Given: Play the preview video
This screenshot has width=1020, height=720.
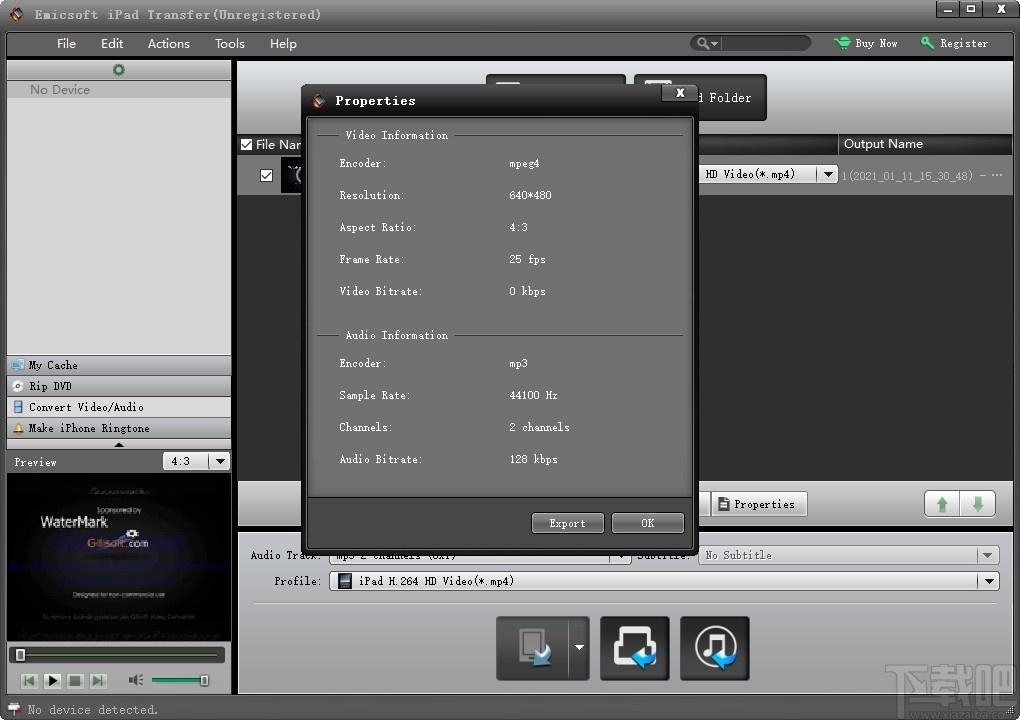Looking at the screenshot, I should (x=53, y=681).
